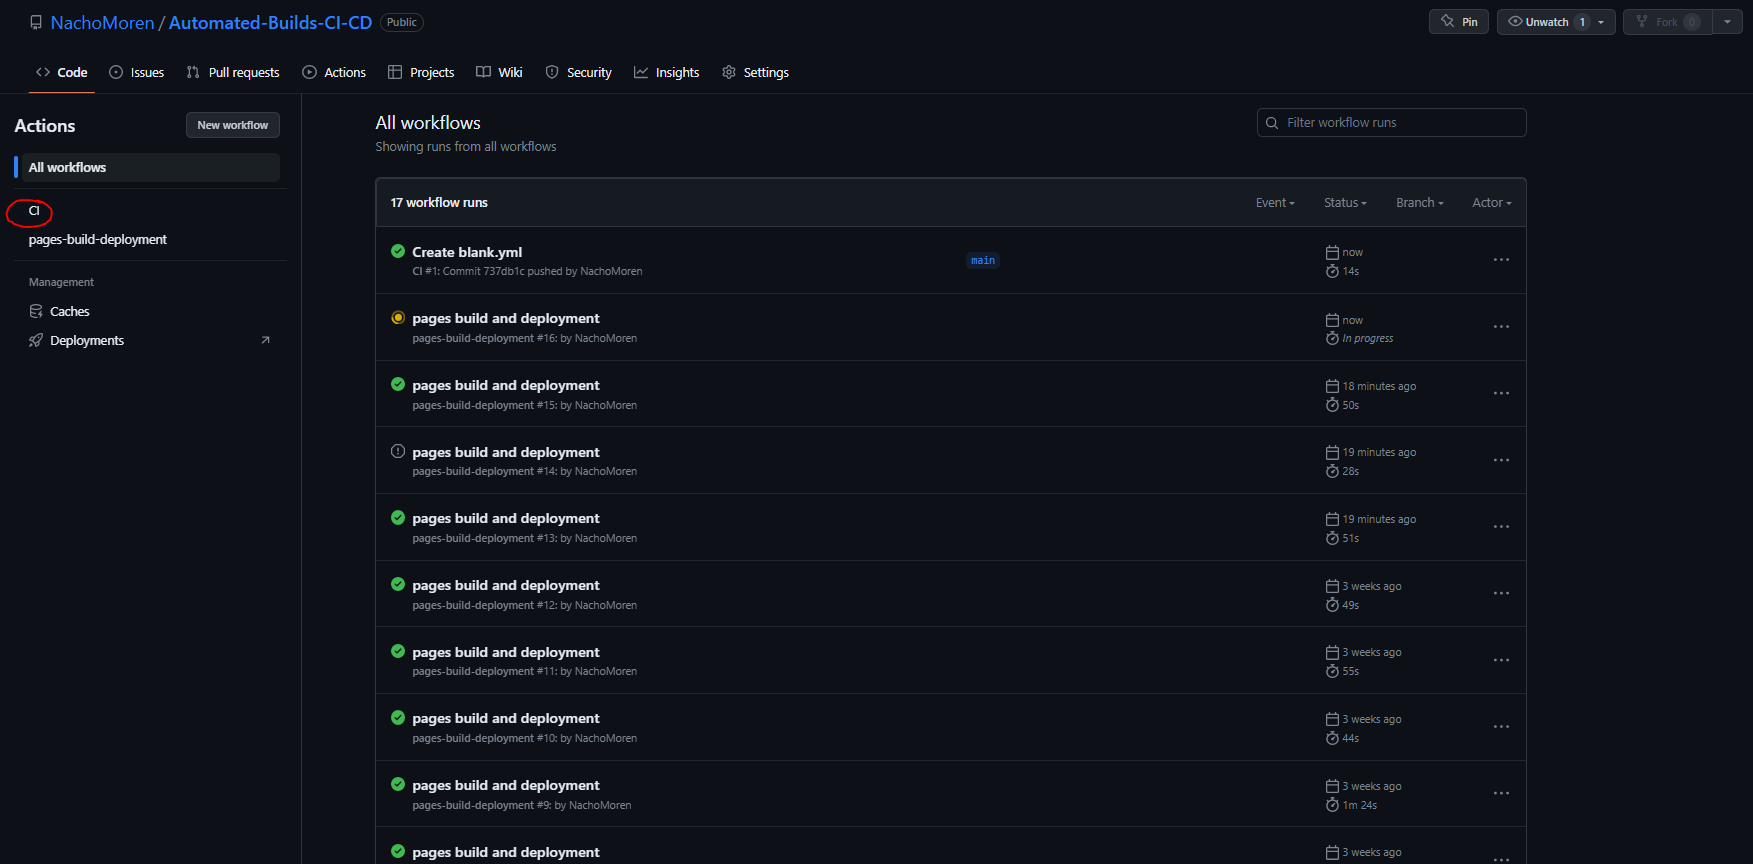Open pages build and deployment run #16
The width and height of the screenshot is (1753, 864).
[506, 318]
